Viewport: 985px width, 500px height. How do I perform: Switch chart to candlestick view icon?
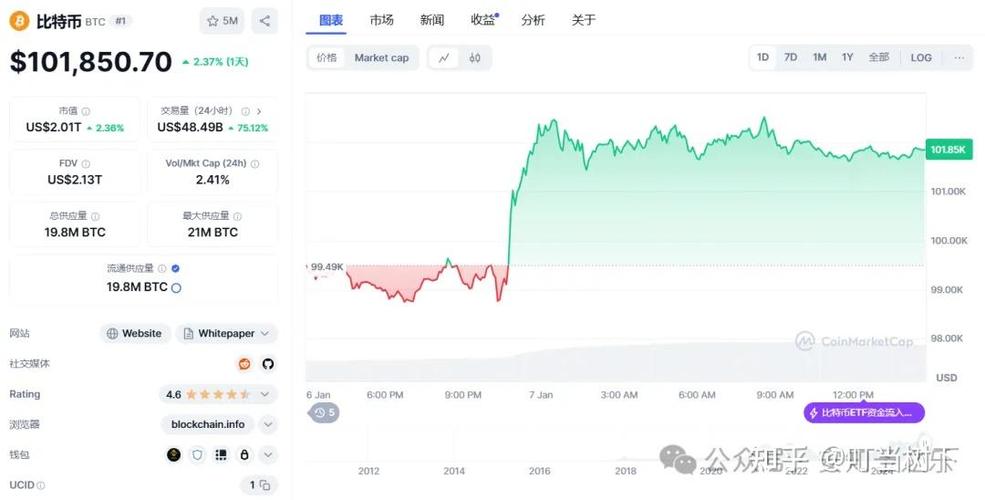[475, 58]
